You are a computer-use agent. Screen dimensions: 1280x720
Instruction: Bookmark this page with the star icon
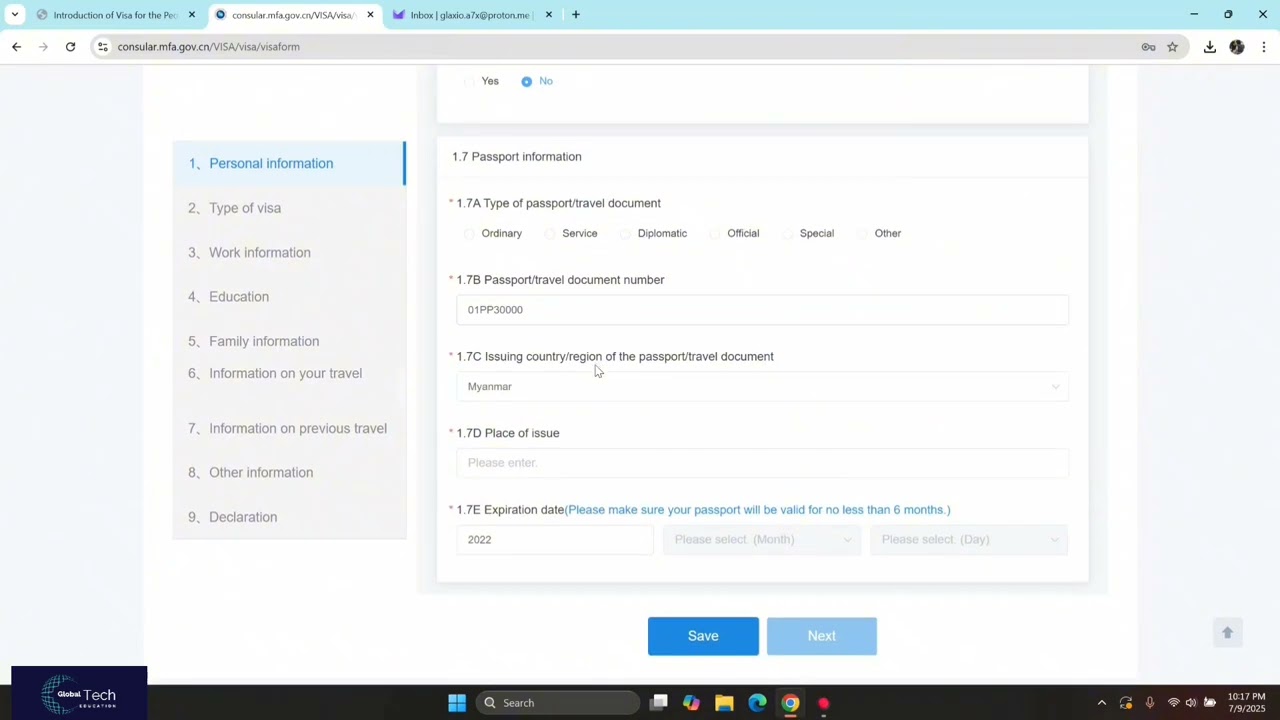pos(1172,47)
